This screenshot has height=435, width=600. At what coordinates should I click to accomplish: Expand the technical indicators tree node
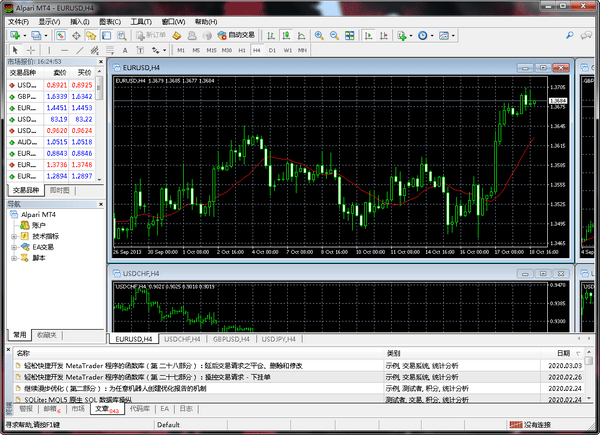point(14,236)
